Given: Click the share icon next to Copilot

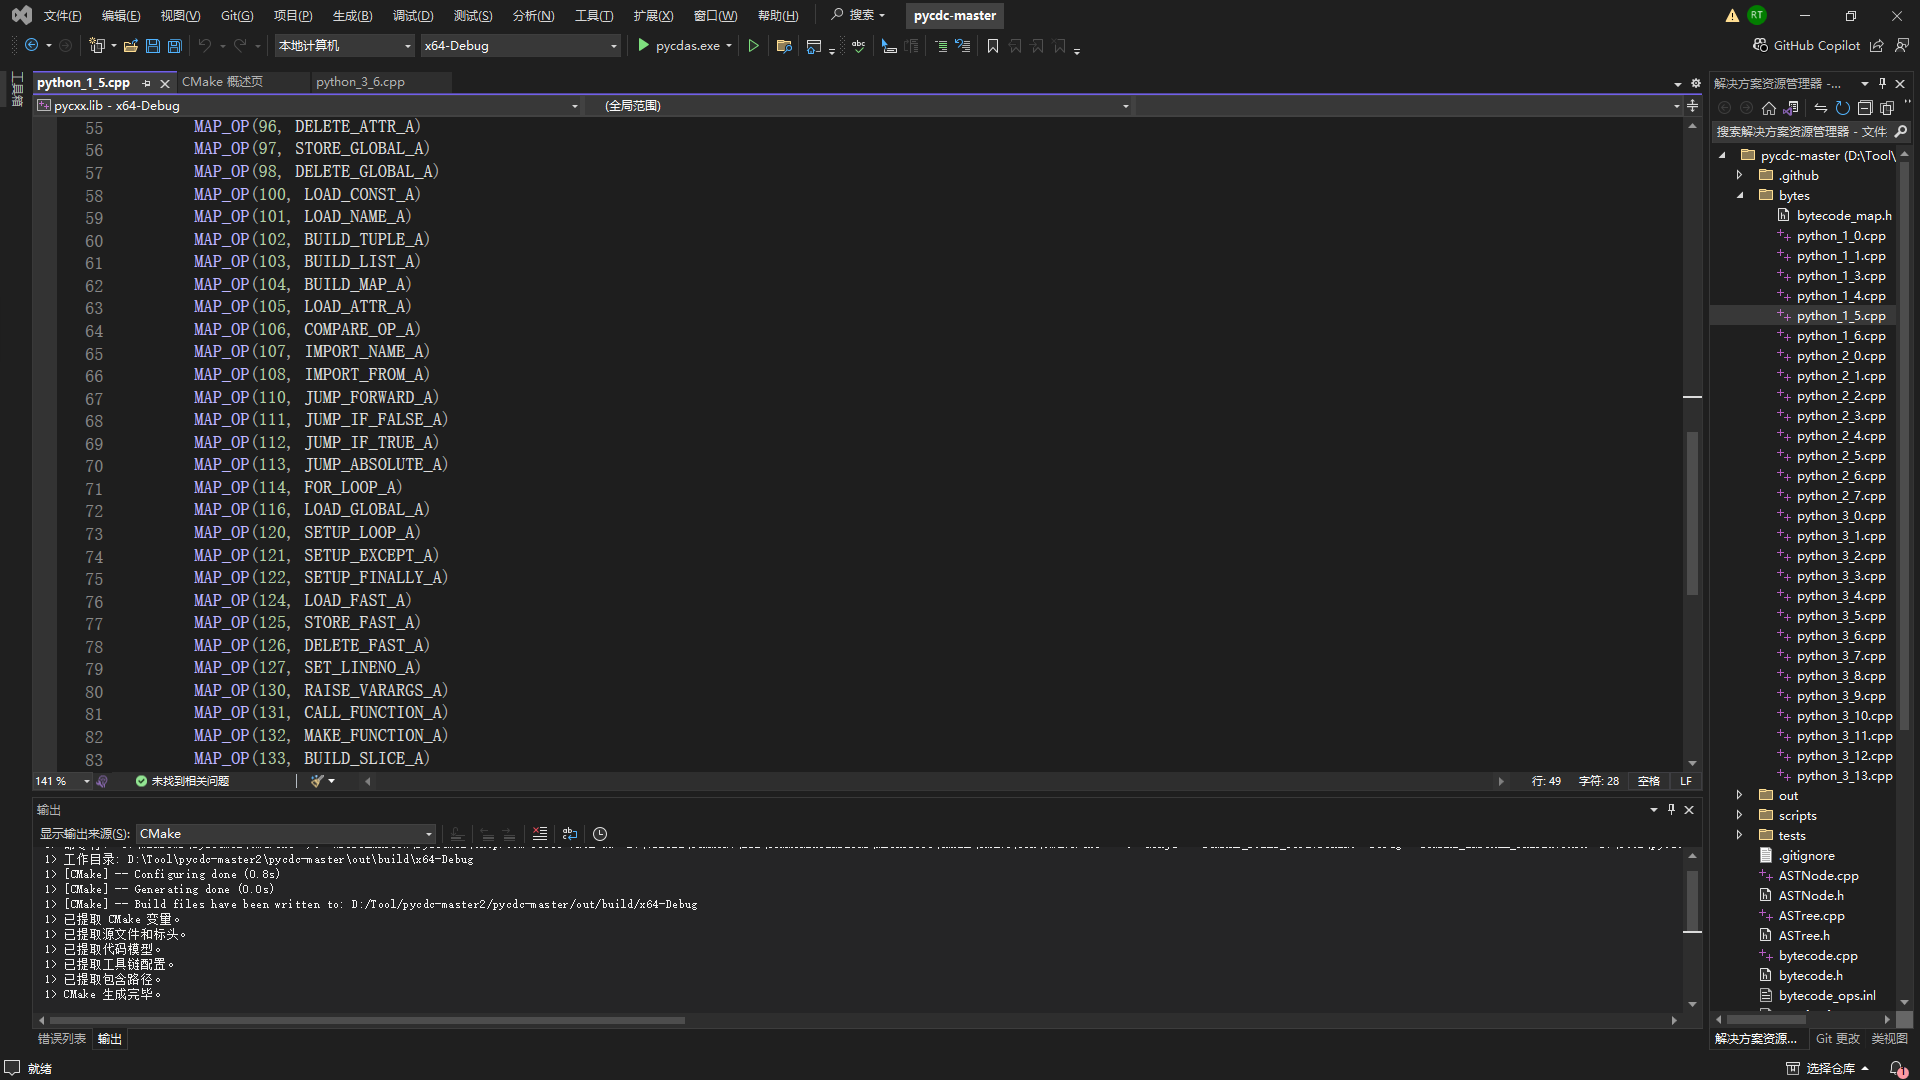Looking at the screenshot, I should point(1877,46).
